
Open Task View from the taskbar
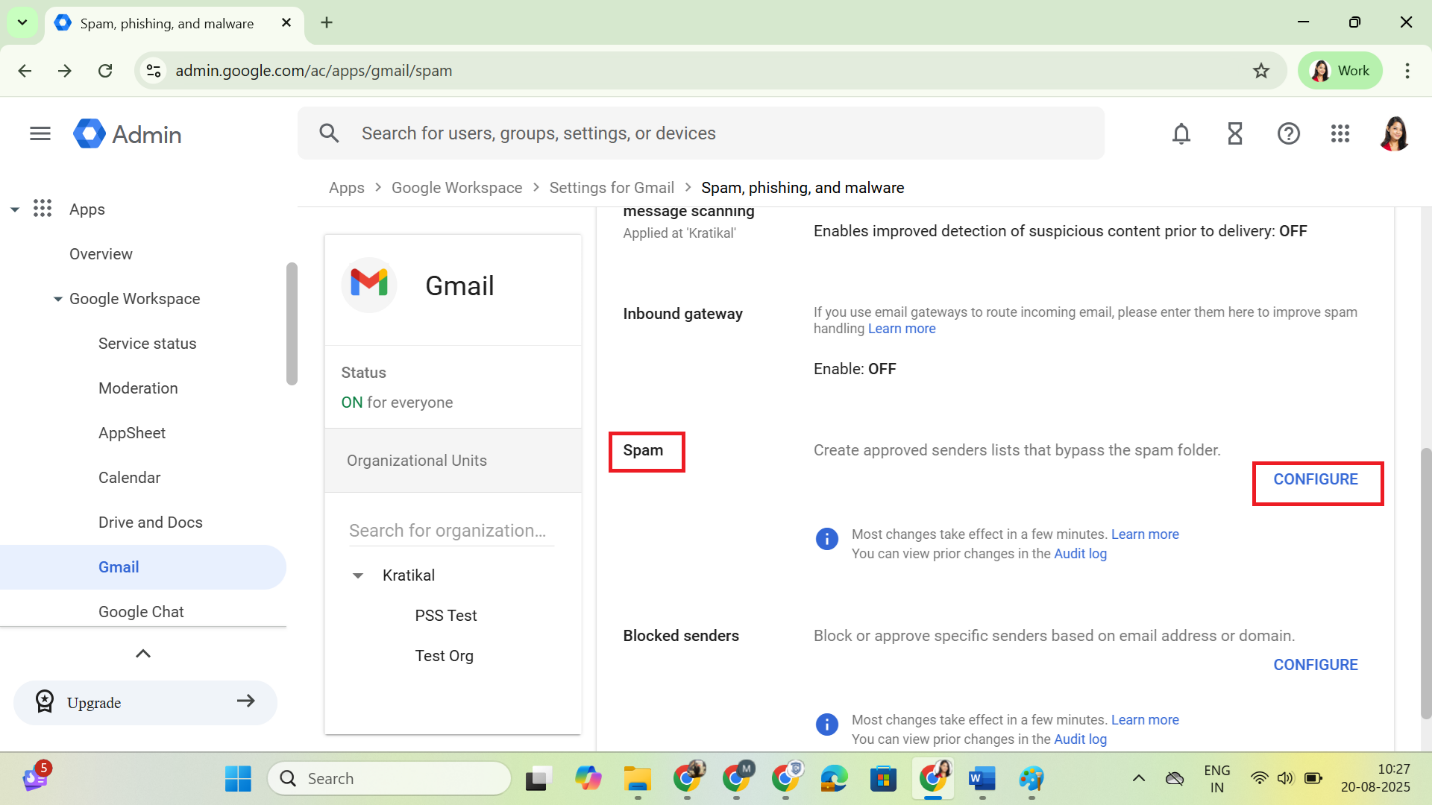point(540,778)
